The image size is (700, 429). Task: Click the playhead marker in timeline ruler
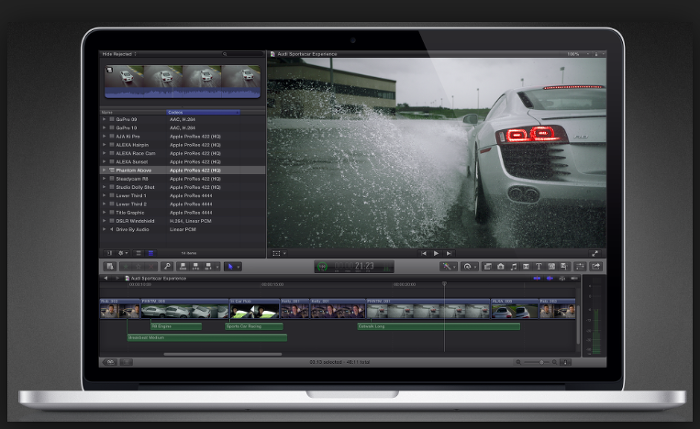point(444,283)
